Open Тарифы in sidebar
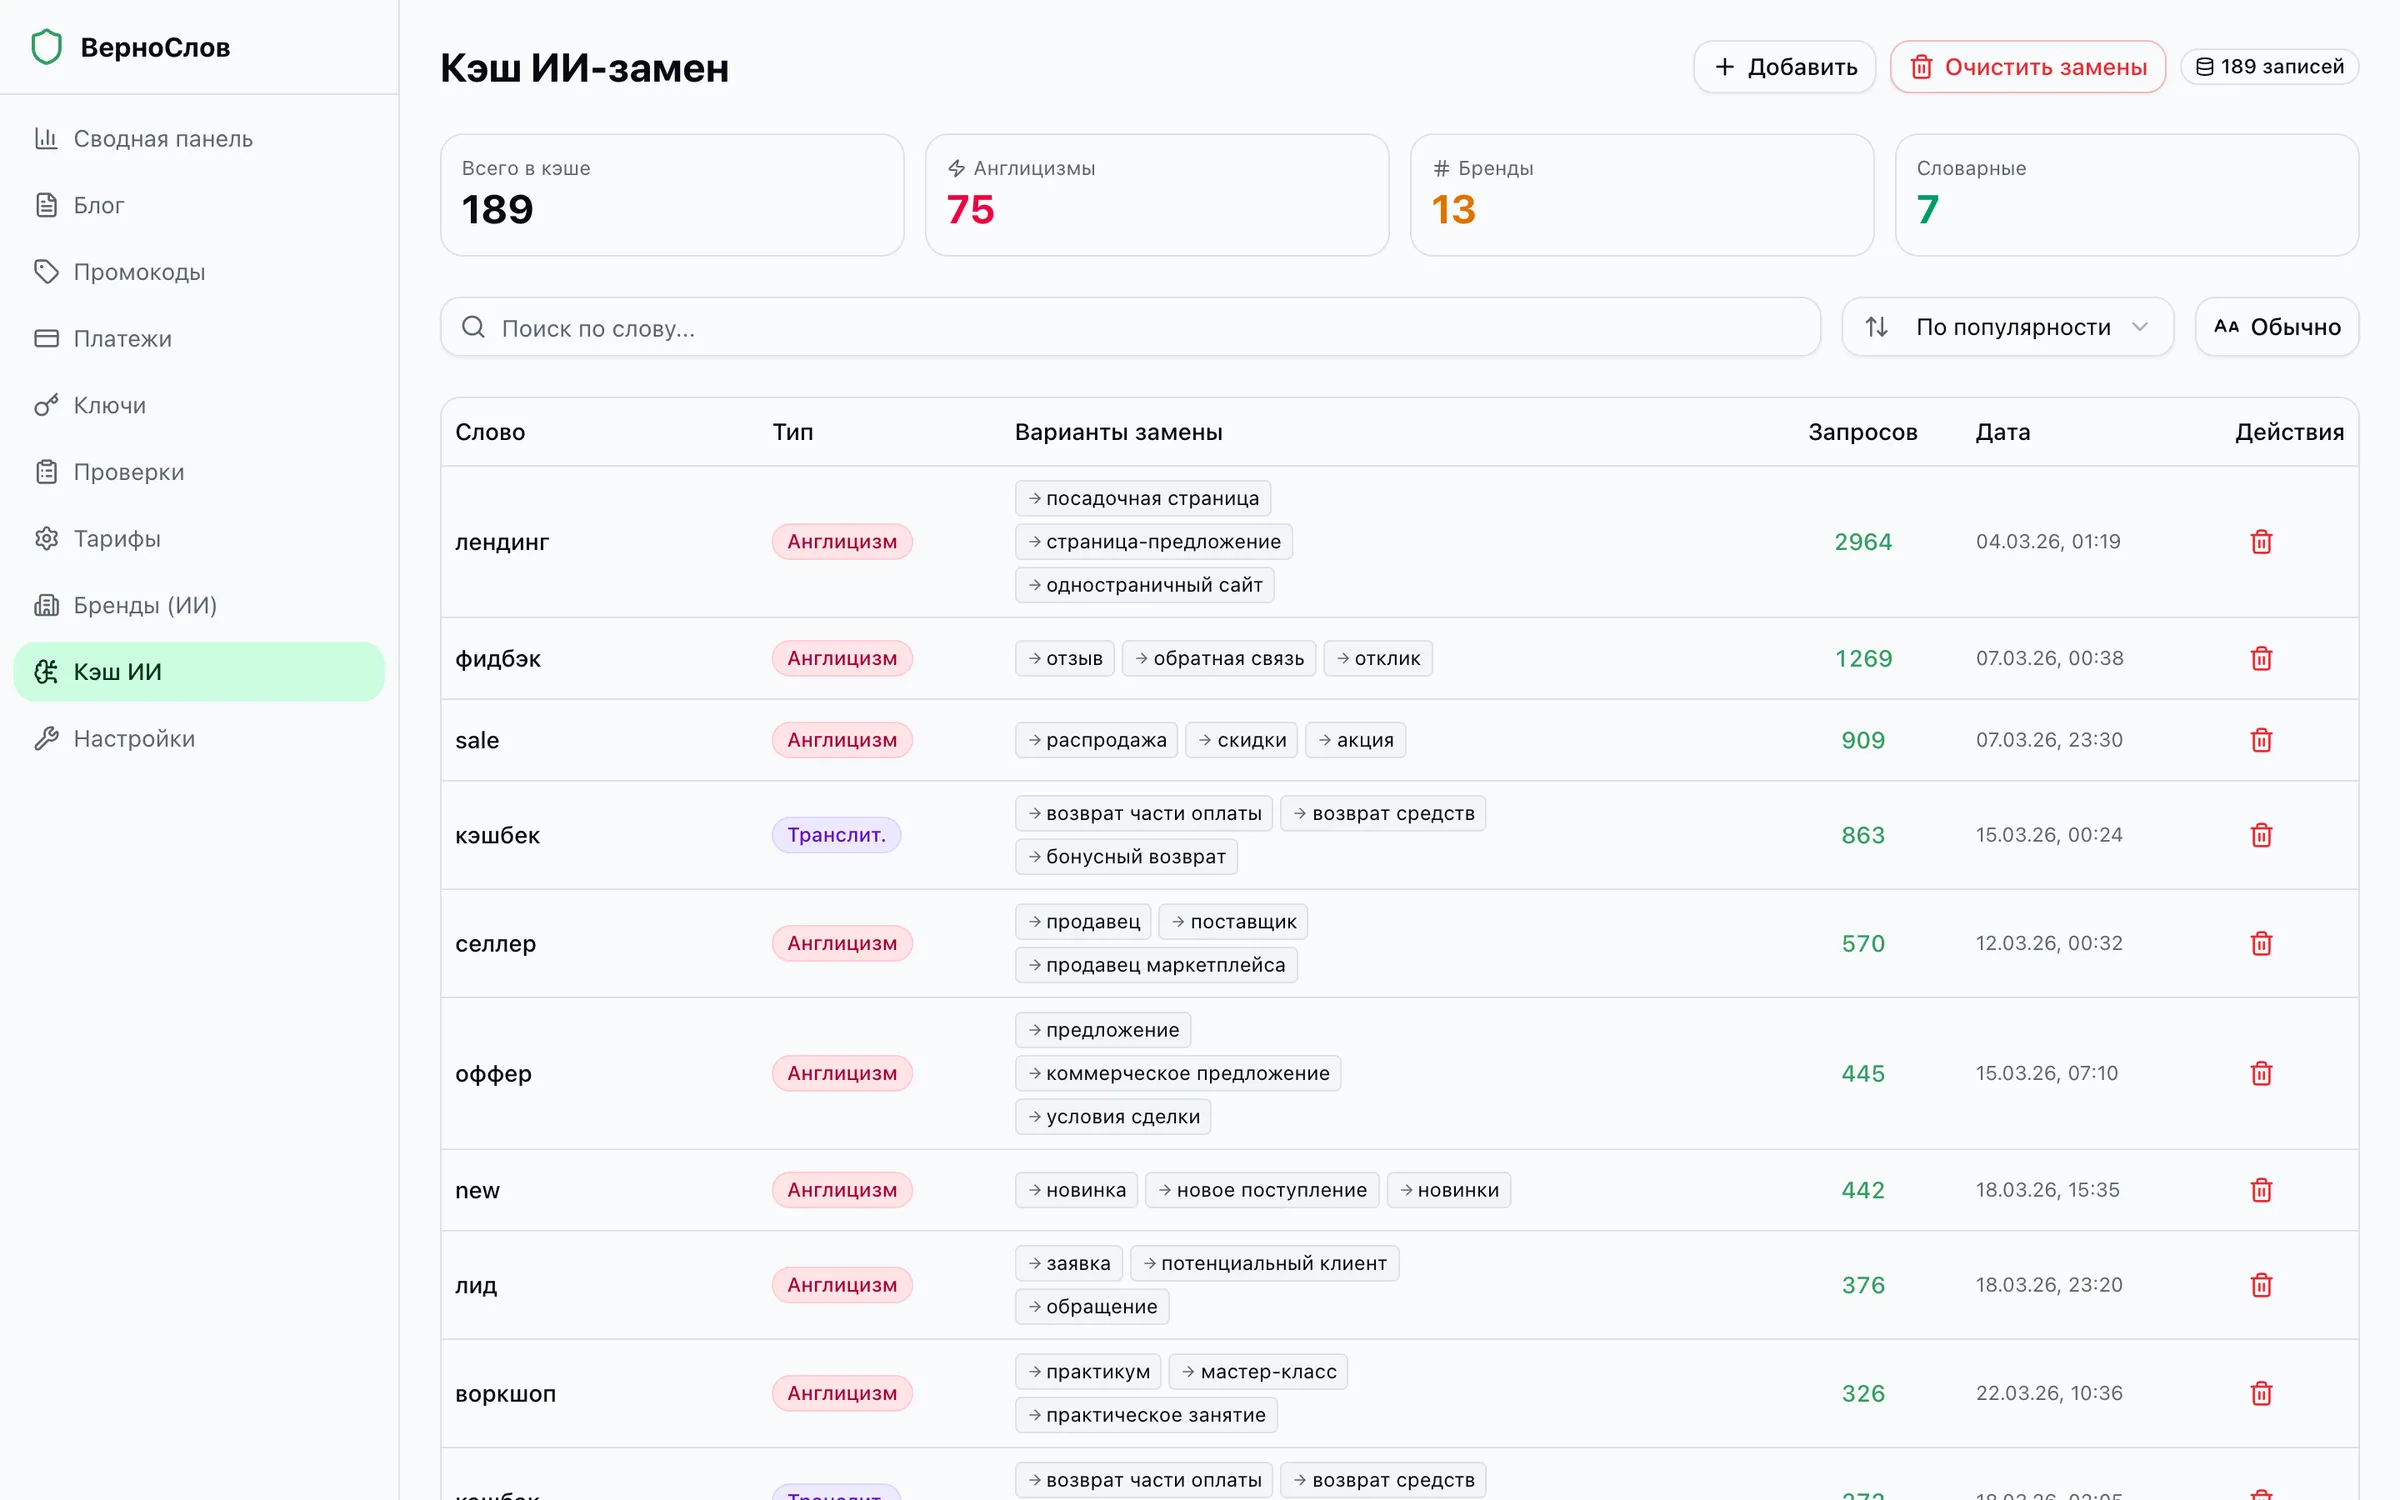This screenshot has width=2400, height=1500. (199, 539)
